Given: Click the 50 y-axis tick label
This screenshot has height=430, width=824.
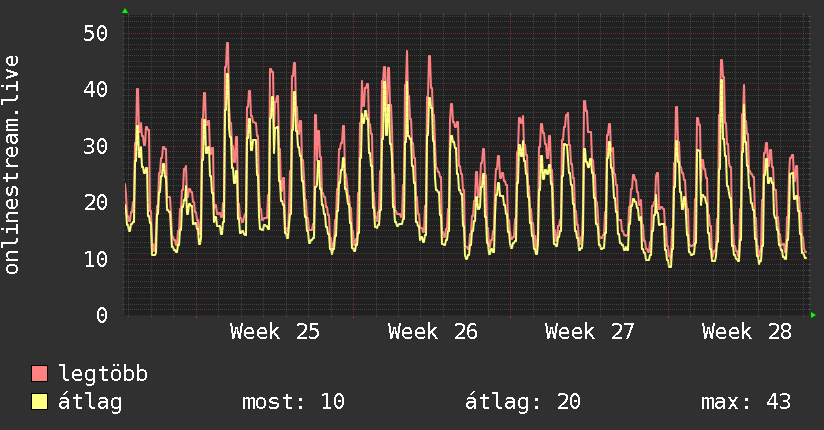Looking at the screenshot, I should pyautogui.click(x=96, y=34).
